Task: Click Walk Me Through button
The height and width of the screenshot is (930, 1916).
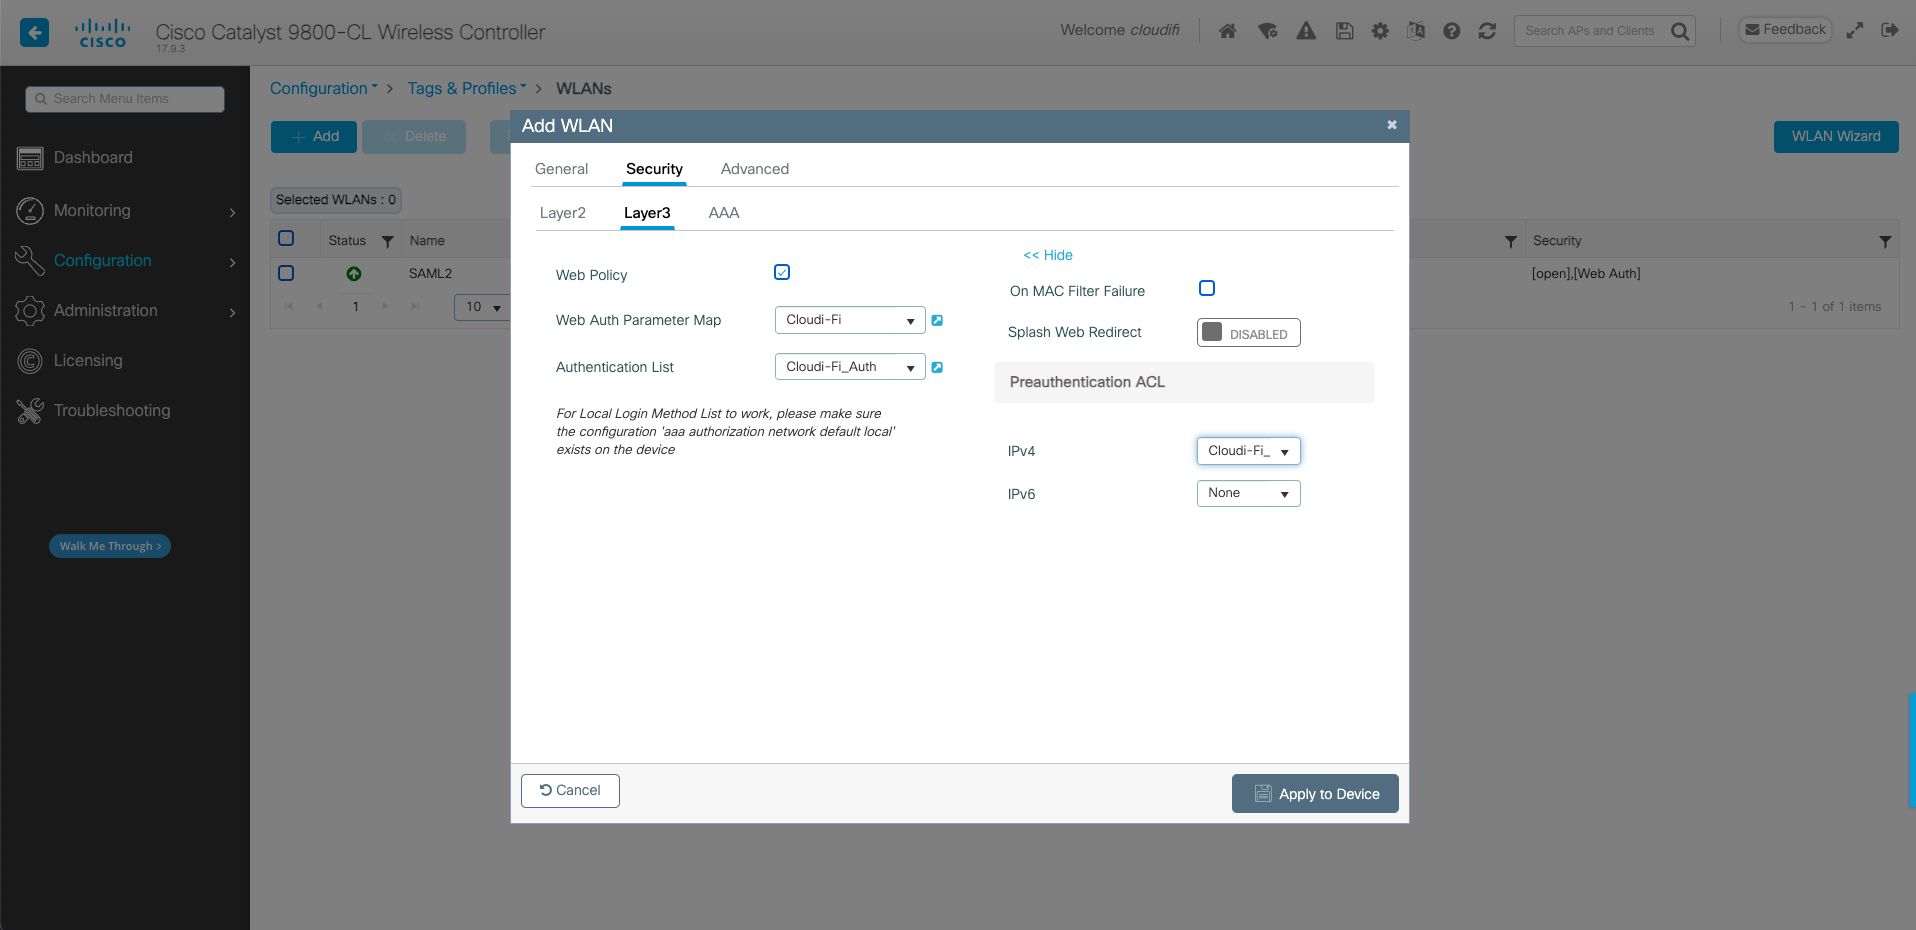Action: 110,546
